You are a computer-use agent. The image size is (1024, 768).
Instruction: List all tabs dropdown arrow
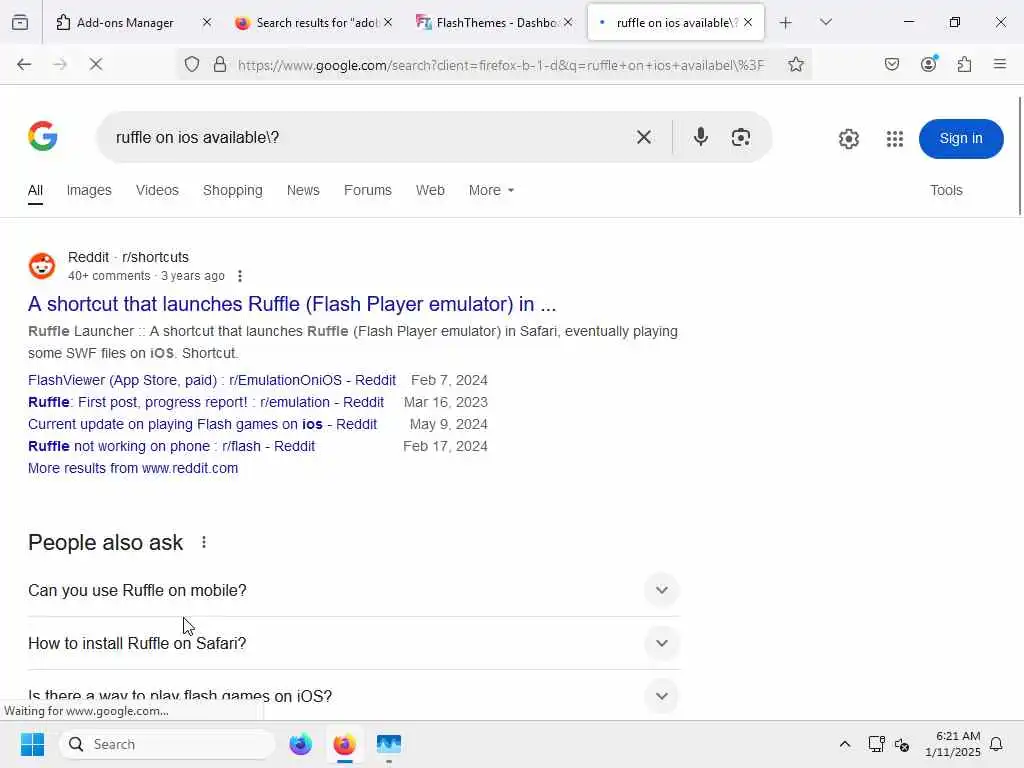tap(825, 22)
